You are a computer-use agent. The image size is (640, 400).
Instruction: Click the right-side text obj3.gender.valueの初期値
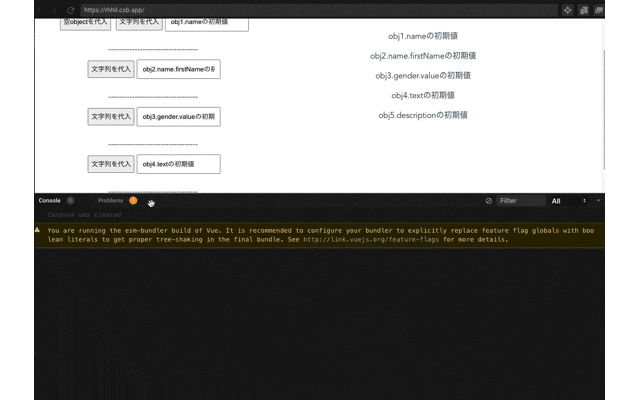tap(423, 76)
